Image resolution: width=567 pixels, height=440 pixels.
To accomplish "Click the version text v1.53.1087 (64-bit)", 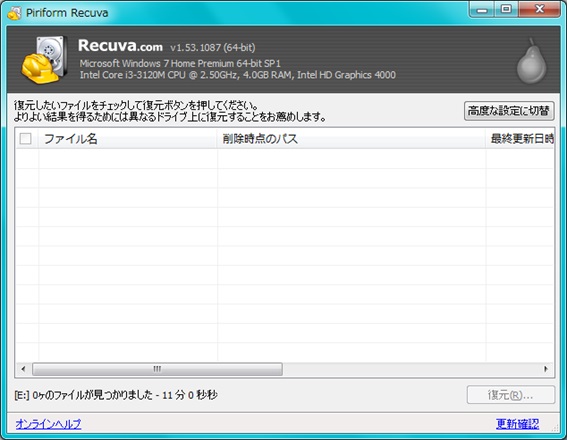I will (x=213, y=48).
